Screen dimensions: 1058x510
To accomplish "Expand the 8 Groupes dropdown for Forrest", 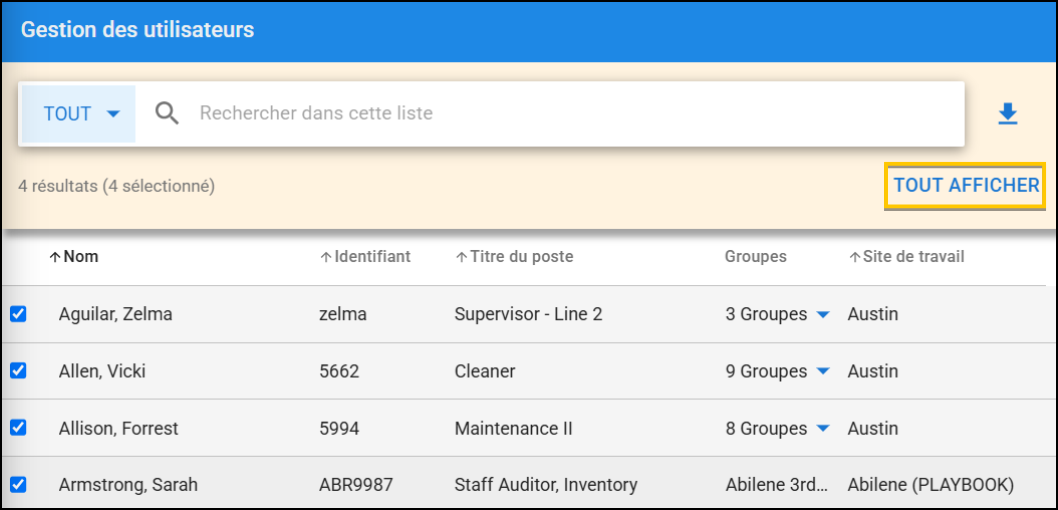I will (822, 429).
